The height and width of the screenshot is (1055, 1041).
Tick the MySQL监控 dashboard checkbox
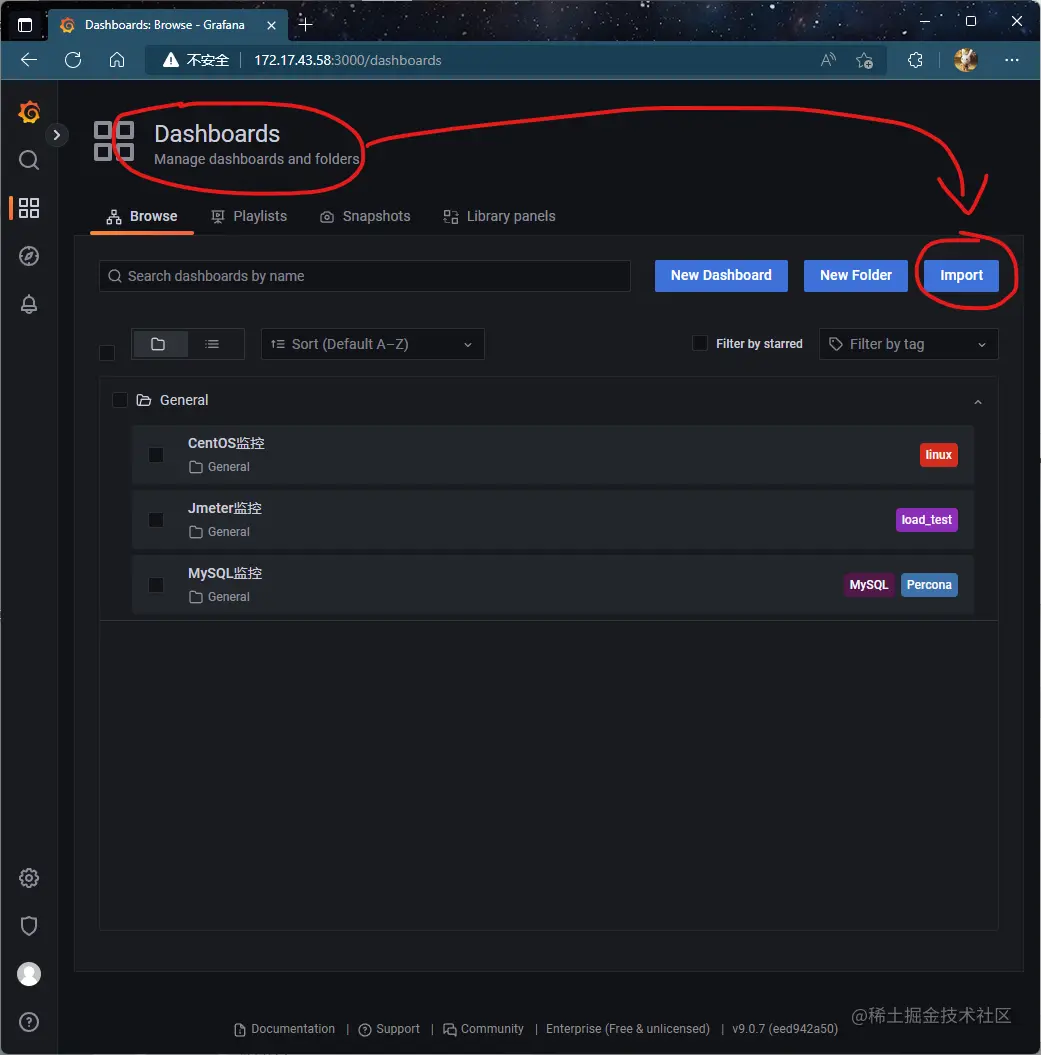pyautogui.click(x=156, y=585)
